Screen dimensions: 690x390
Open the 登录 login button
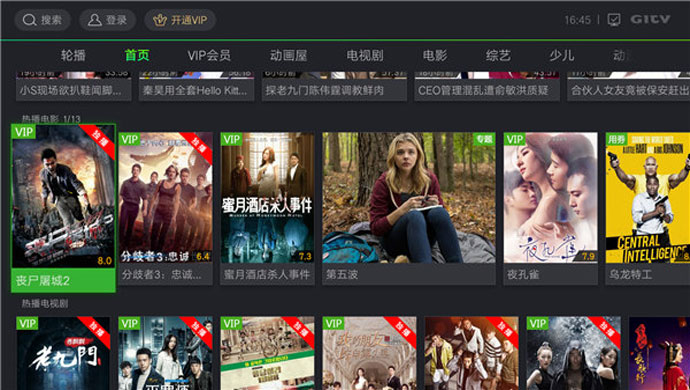[x=107, y=20]
